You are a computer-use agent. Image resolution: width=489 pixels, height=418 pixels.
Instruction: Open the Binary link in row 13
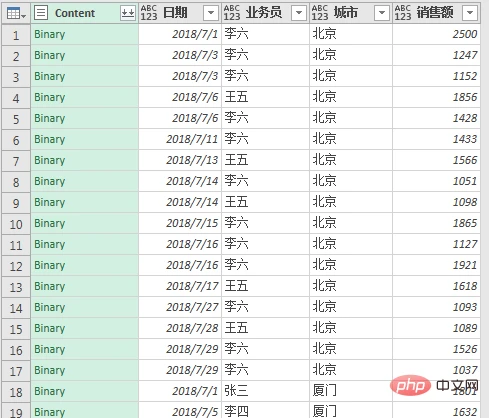[x=50, y=286]
